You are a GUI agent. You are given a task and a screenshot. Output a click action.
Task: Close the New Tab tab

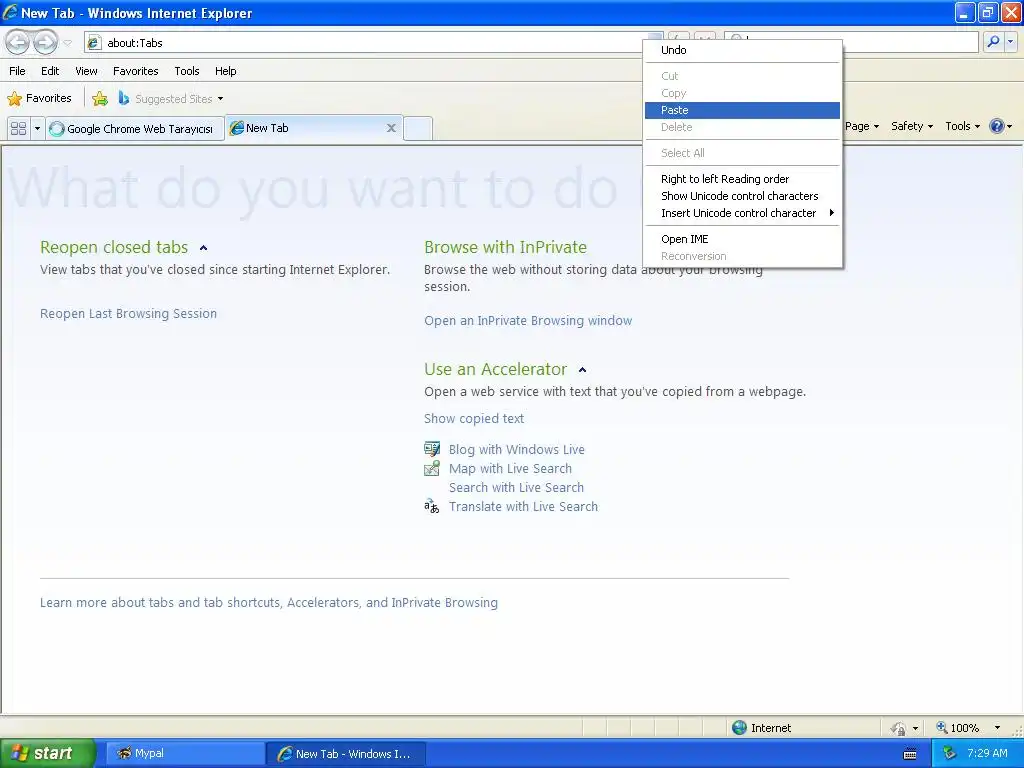point(391,128)
